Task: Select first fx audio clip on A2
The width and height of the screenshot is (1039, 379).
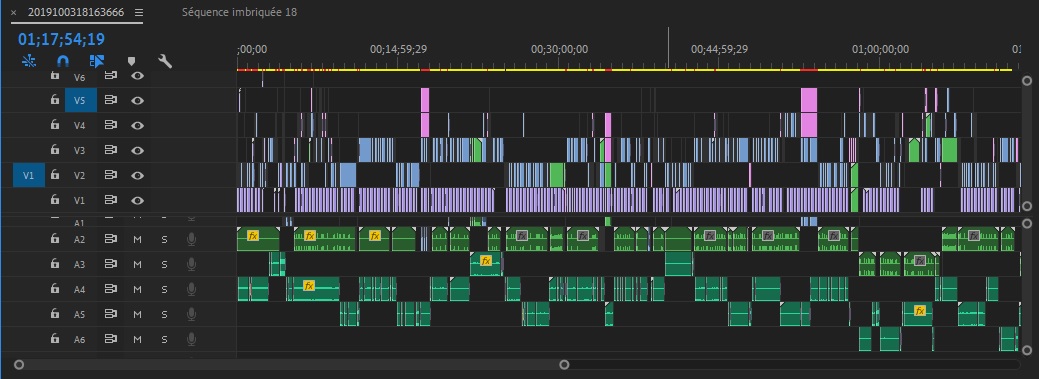Action: click(258, 239)
